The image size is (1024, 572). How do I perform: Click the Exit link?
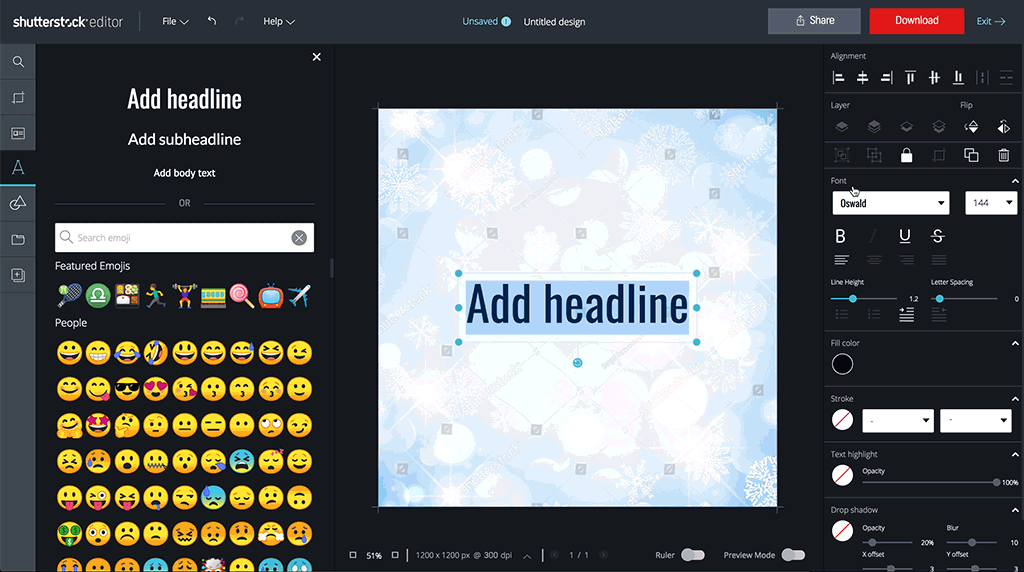[x=991, y=22]
